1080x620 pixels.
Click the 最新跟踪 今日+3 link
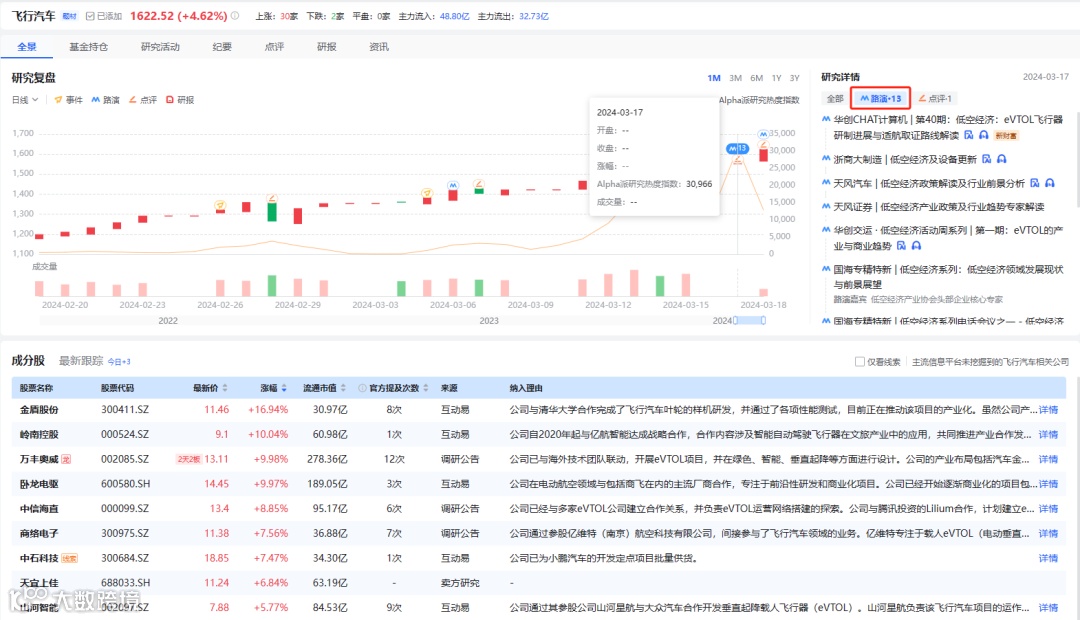(x=94, y=361)
